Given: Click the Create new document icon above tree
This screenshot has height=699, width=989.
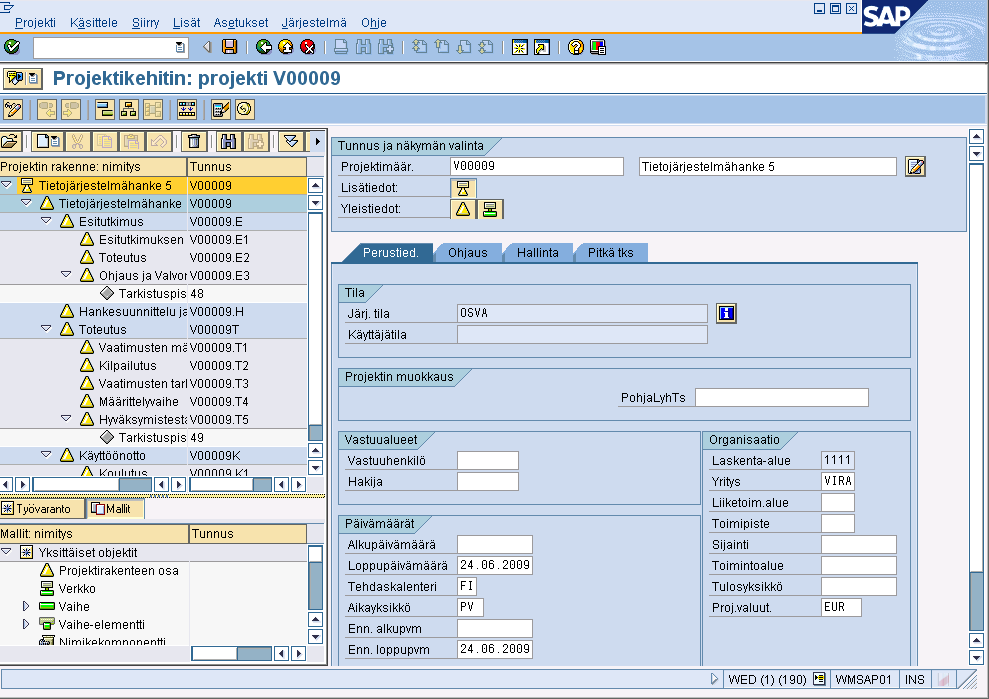Looking at the screenshot, I should (x=47, y=141).
